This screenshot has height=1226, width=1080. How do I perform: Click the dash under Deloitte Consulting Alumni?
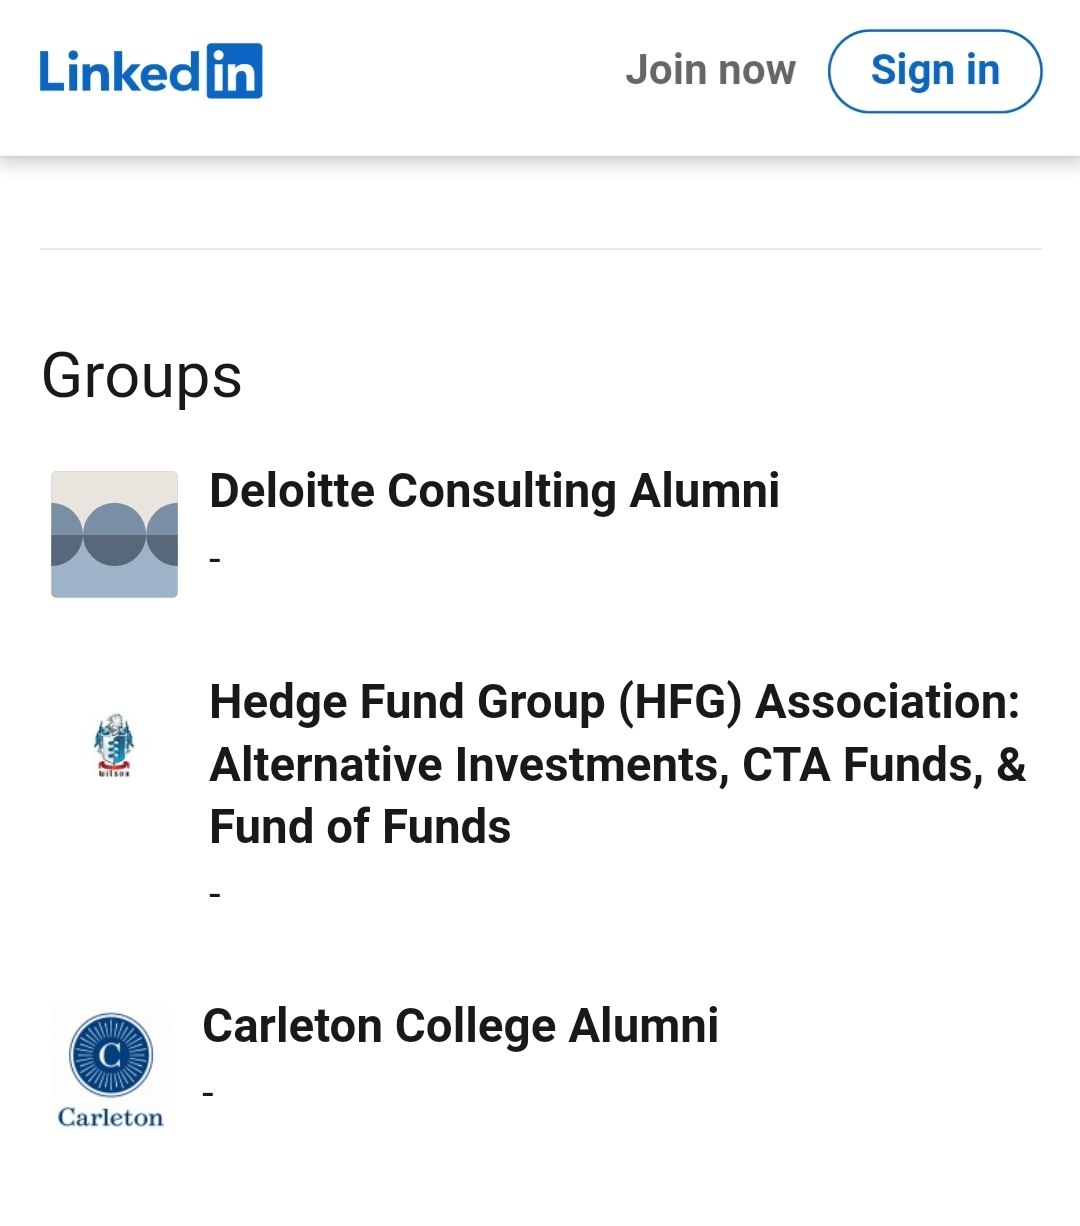click(215, 560)
